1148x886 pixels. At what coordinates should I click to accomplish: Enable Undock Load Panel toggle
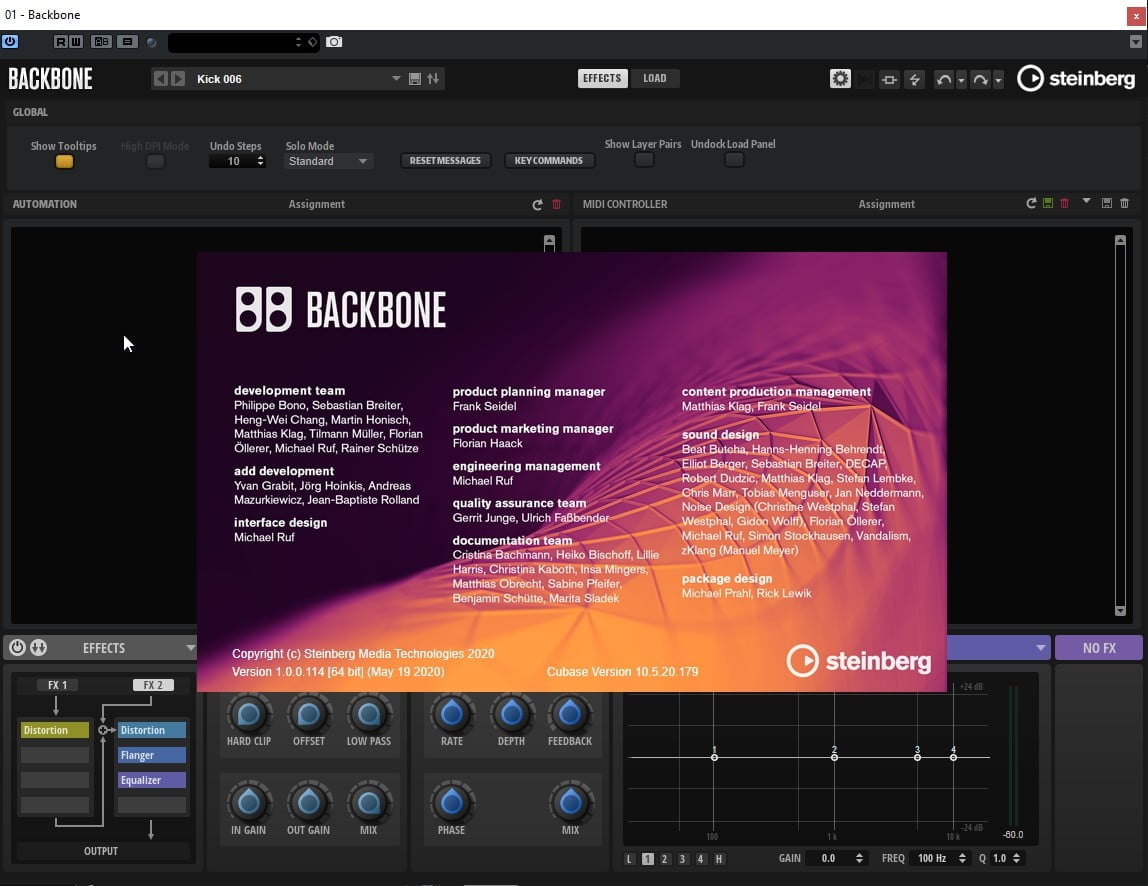coord(734,160)
